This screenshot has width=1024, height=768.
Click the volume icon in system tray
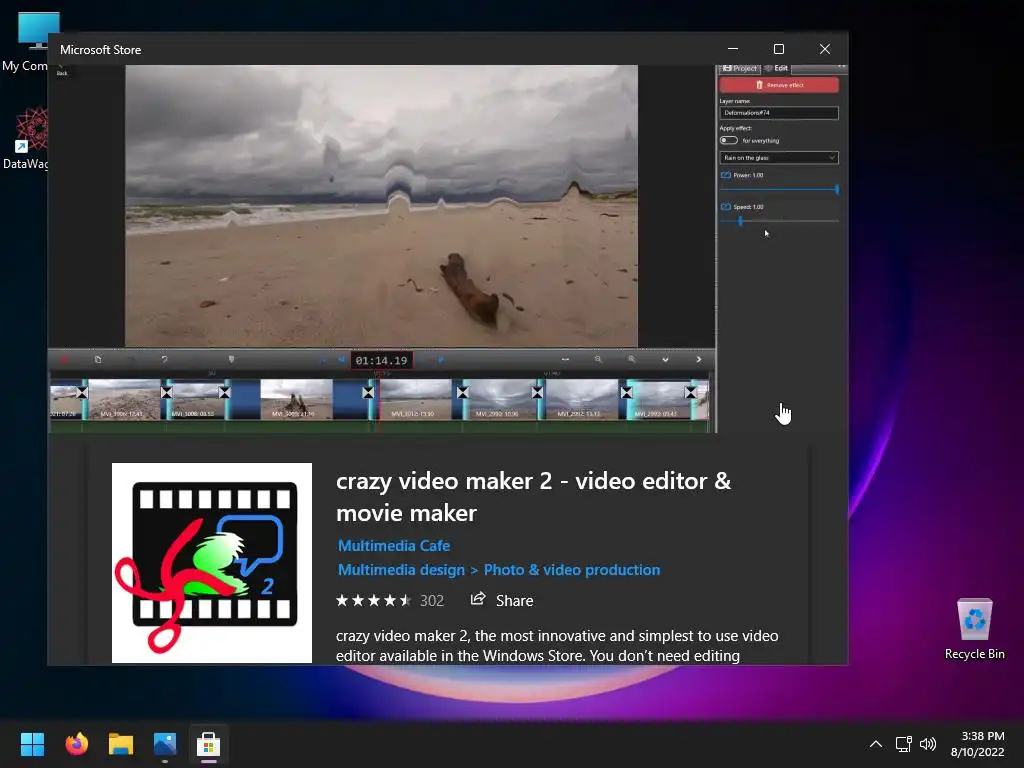pos(928,744)
